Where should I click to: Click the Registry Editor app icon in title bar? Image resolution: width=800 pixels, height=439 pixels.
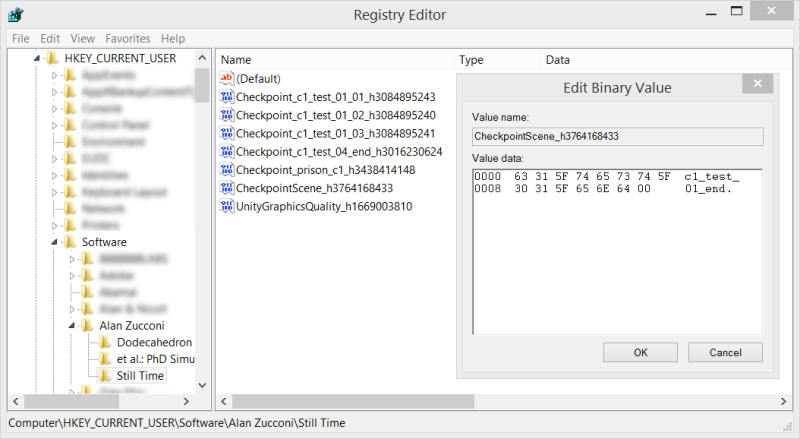pyautogui.click(x=17, y=15)
